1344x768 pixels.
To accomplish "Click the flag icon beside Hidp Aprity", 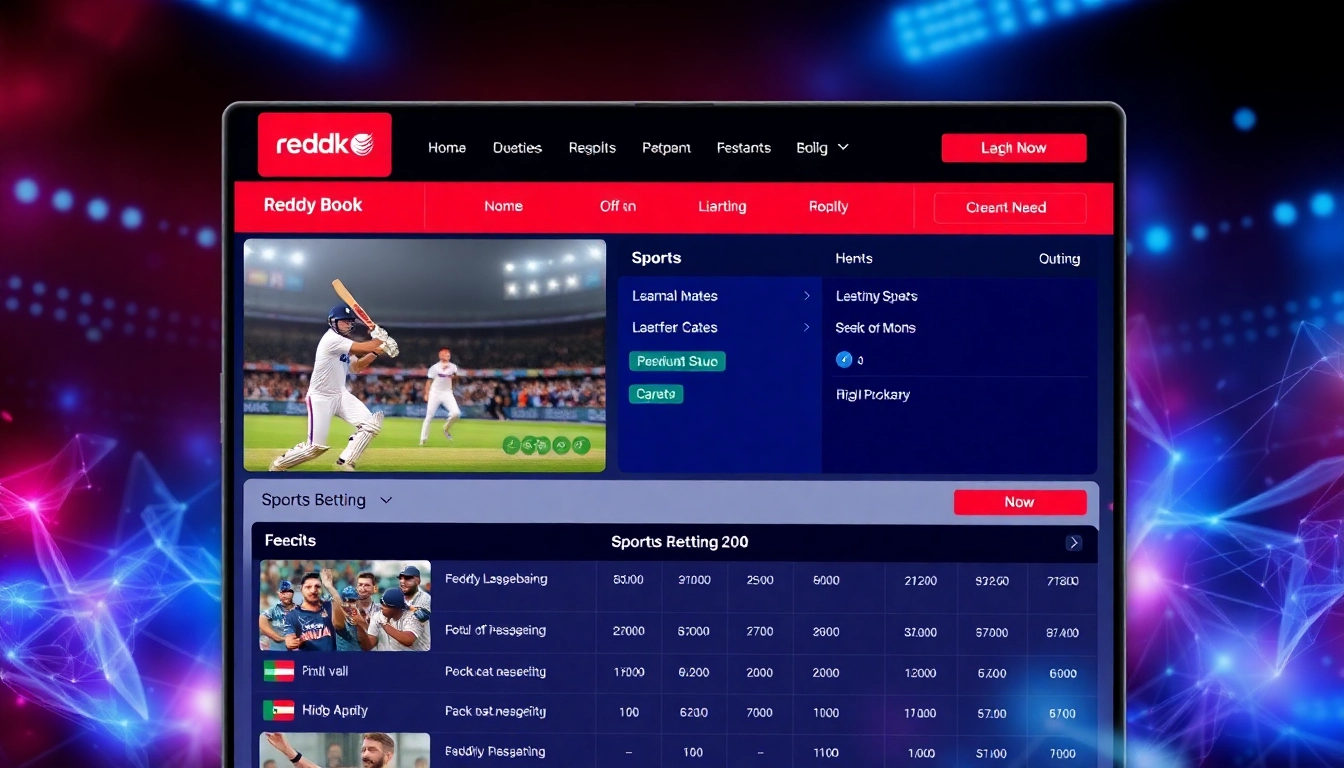I will [x=278, y=711].
